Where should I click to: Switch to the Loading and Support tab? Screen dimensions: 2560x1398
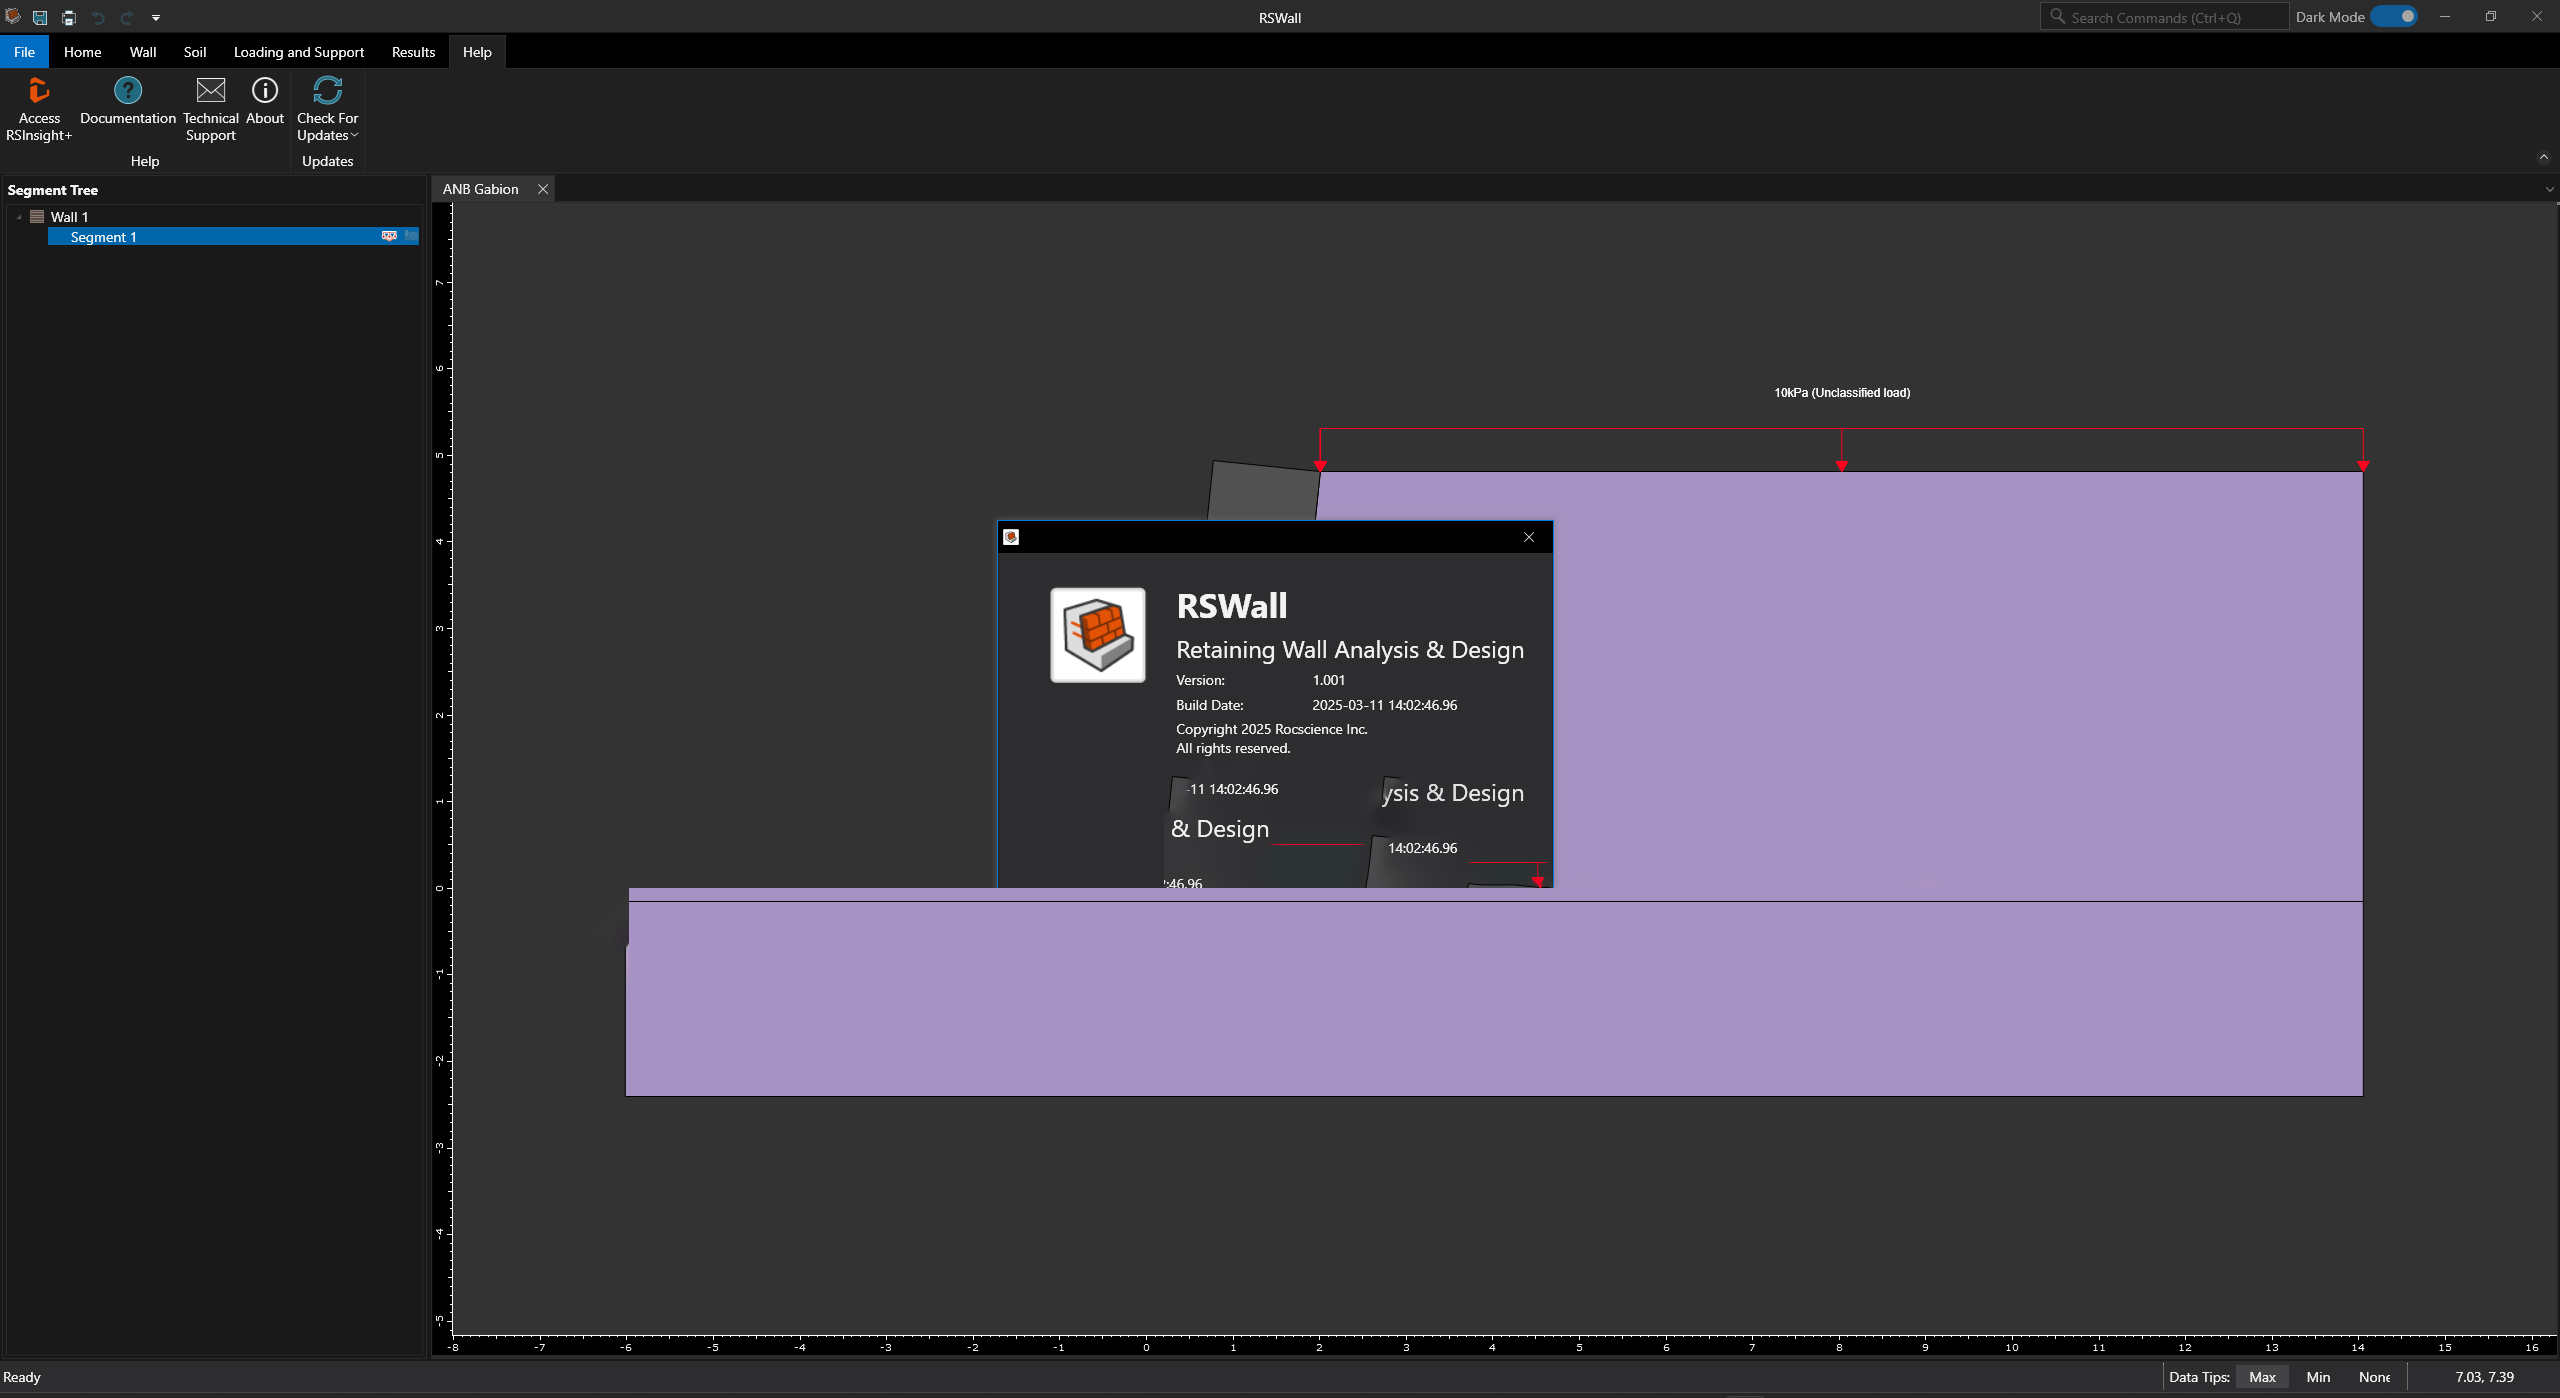coord(298,52)
